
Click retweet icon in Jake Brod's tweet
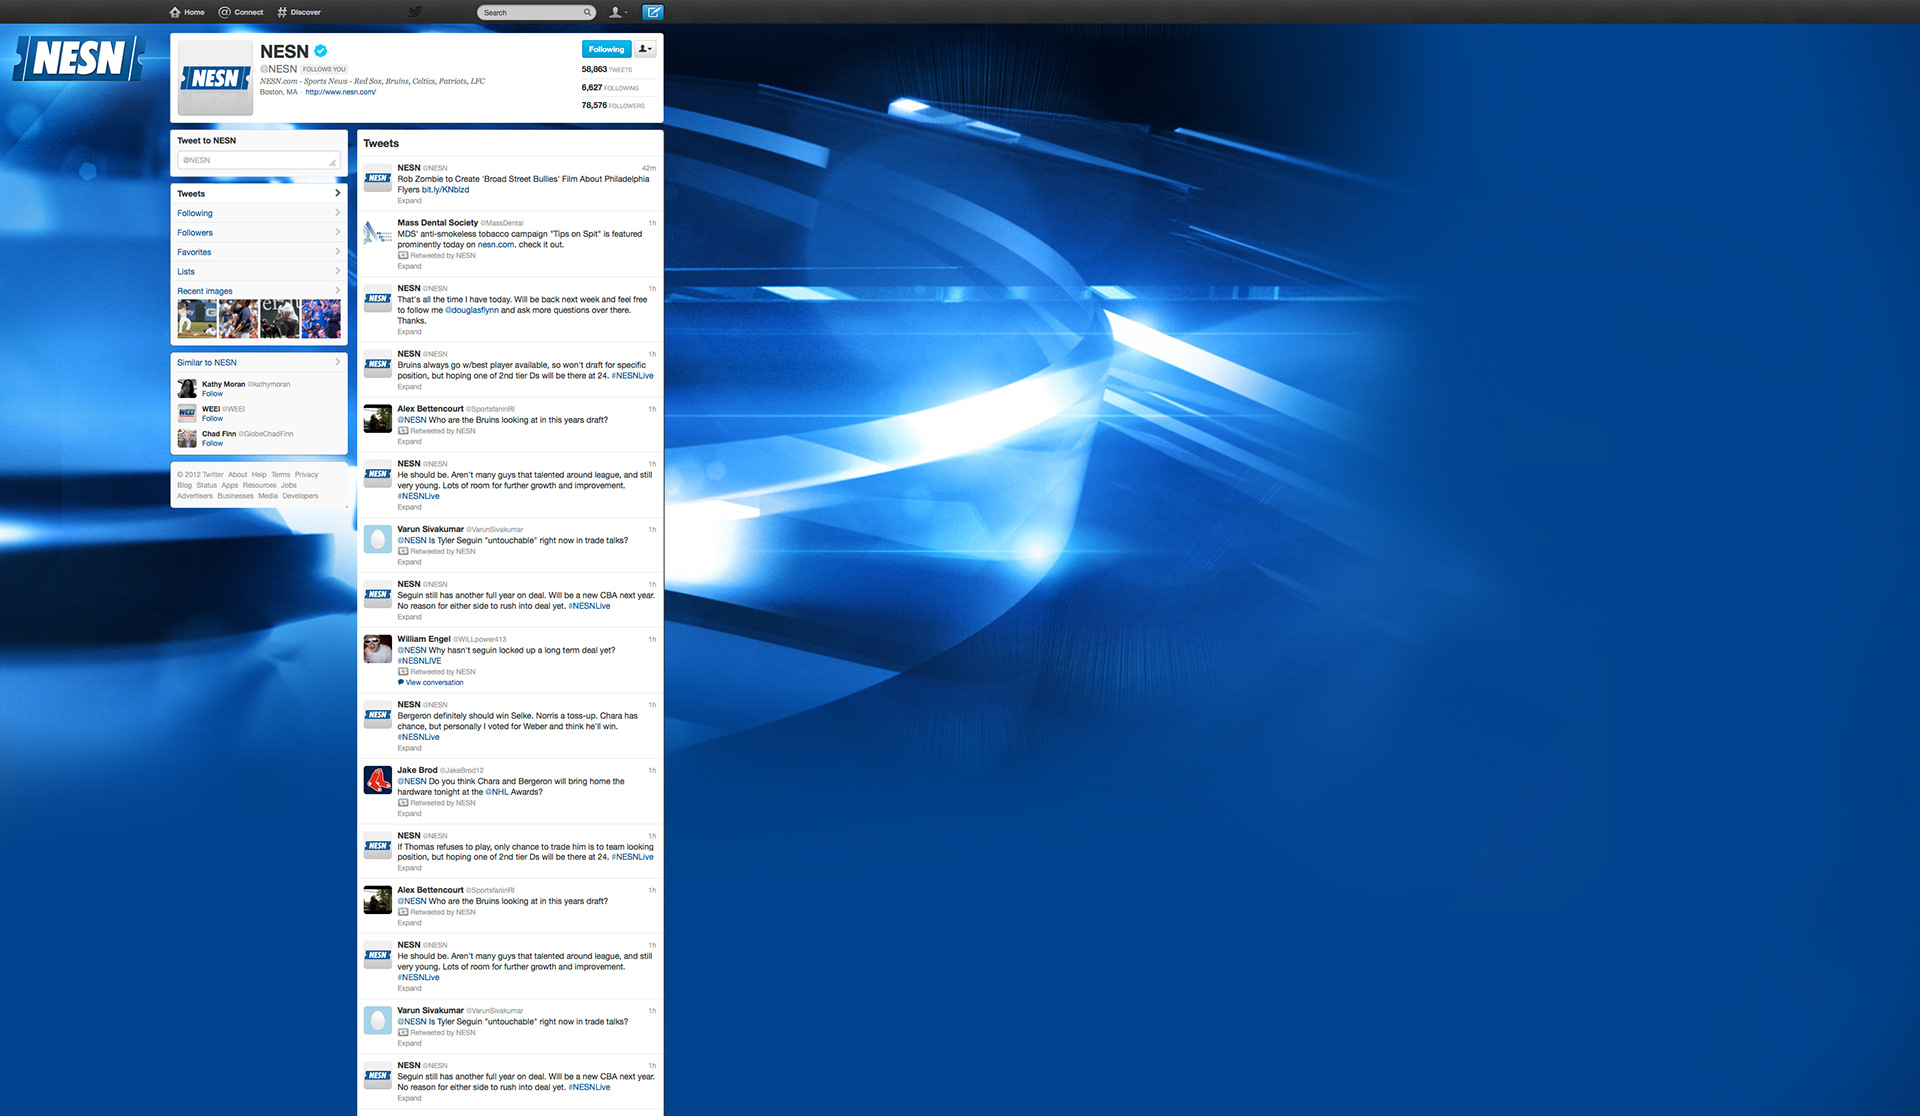(403, 803)
